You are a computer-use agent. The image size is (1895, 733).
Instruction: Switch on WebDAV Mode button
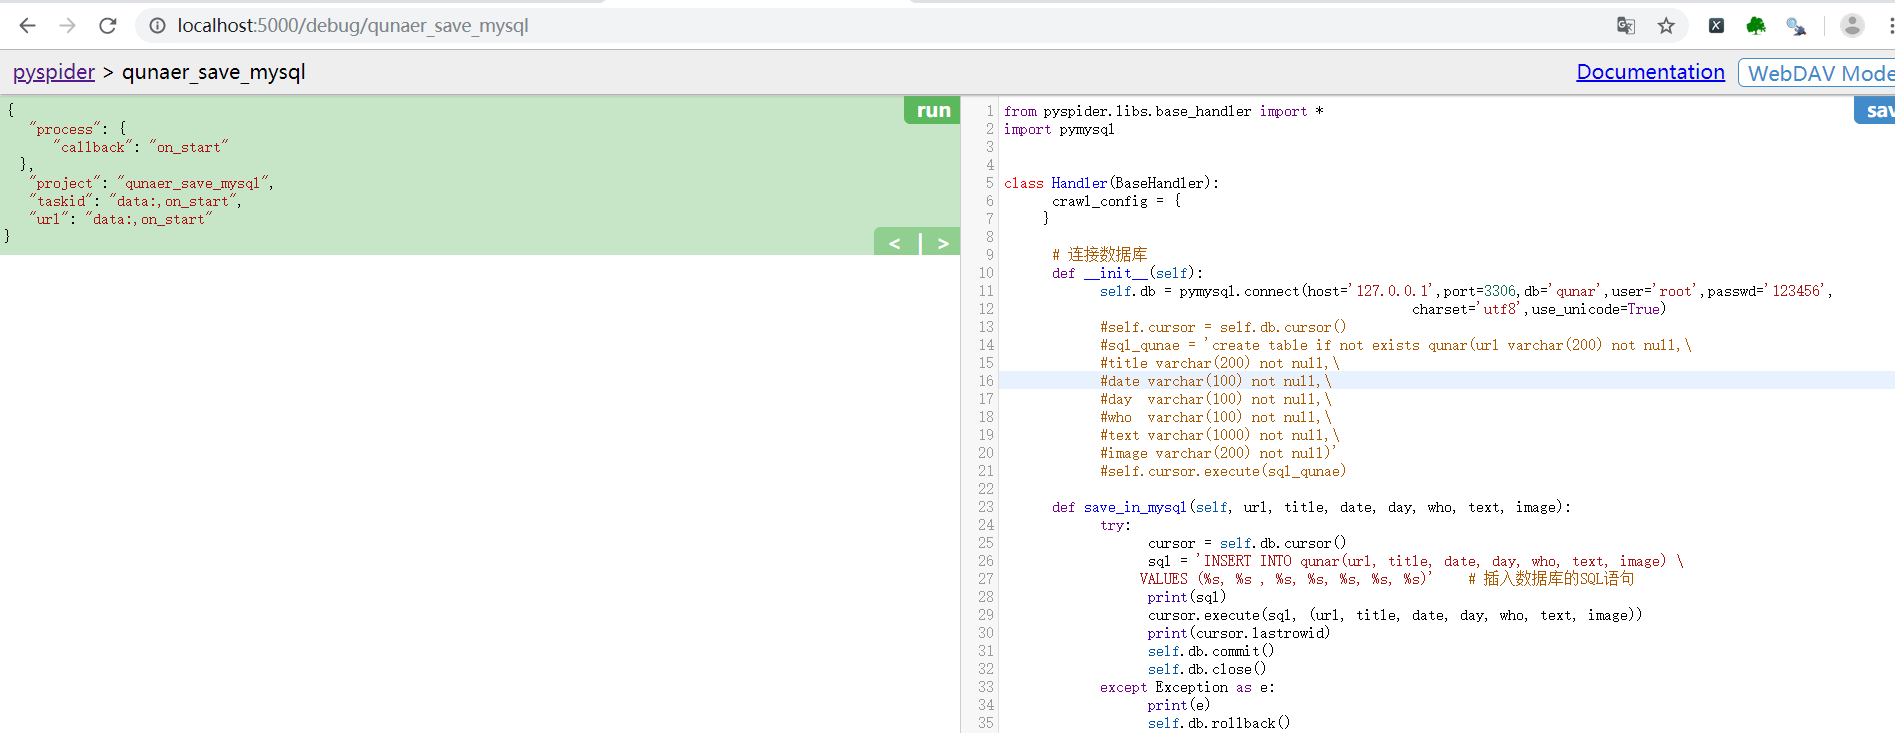pyautogui.click(x=1817, y=73)
